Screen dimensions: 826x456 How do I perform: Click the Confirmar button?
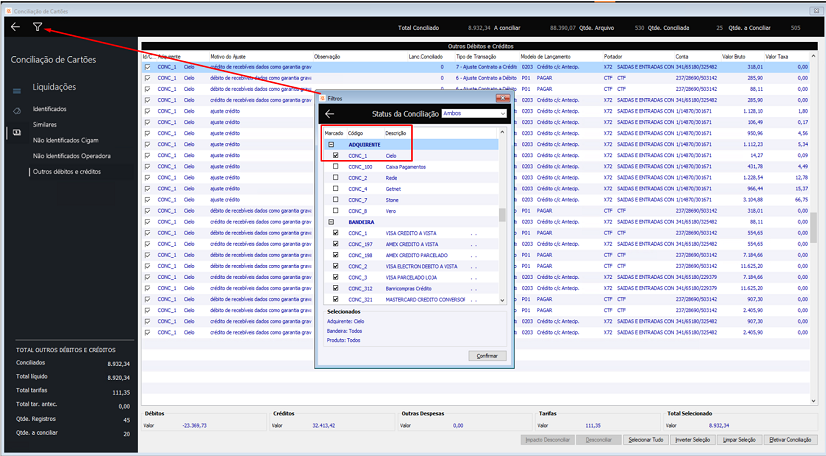pos(487,356)
